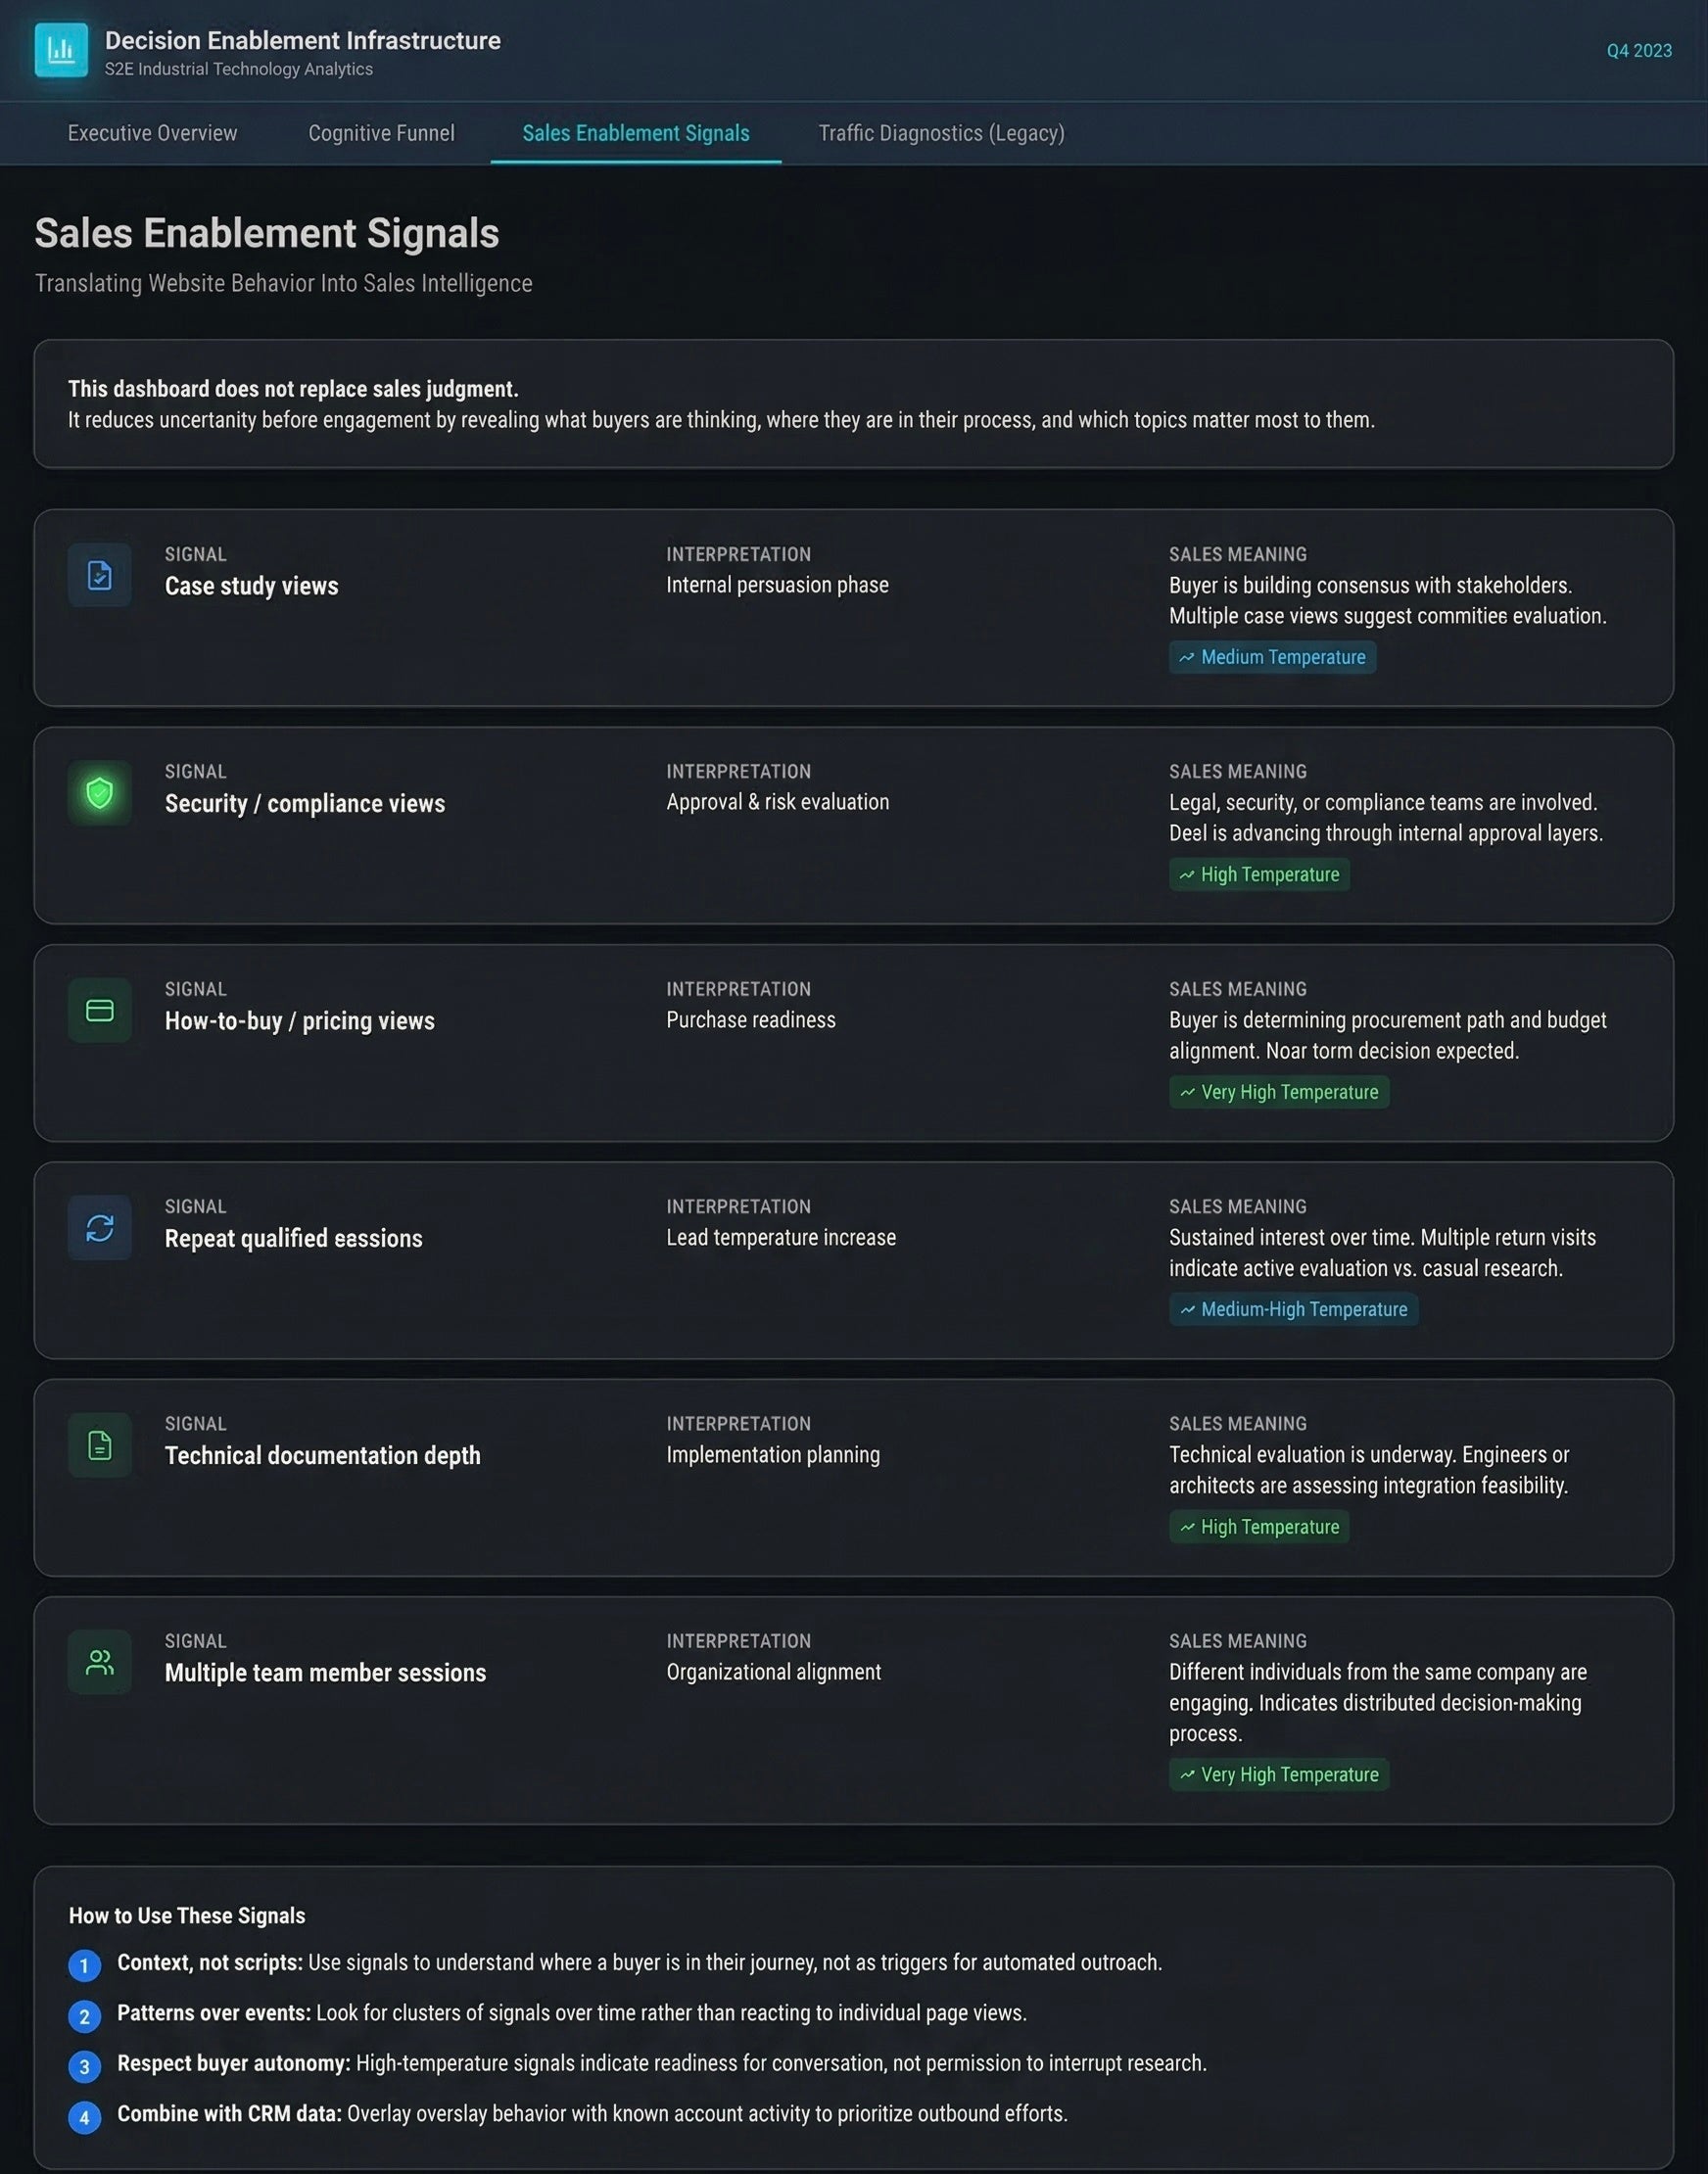Open Traffic Diagnostics (Legacy) tab
Image resolution: width=1708 pixels, height=2174 pixels.
[x=941, y=133]
